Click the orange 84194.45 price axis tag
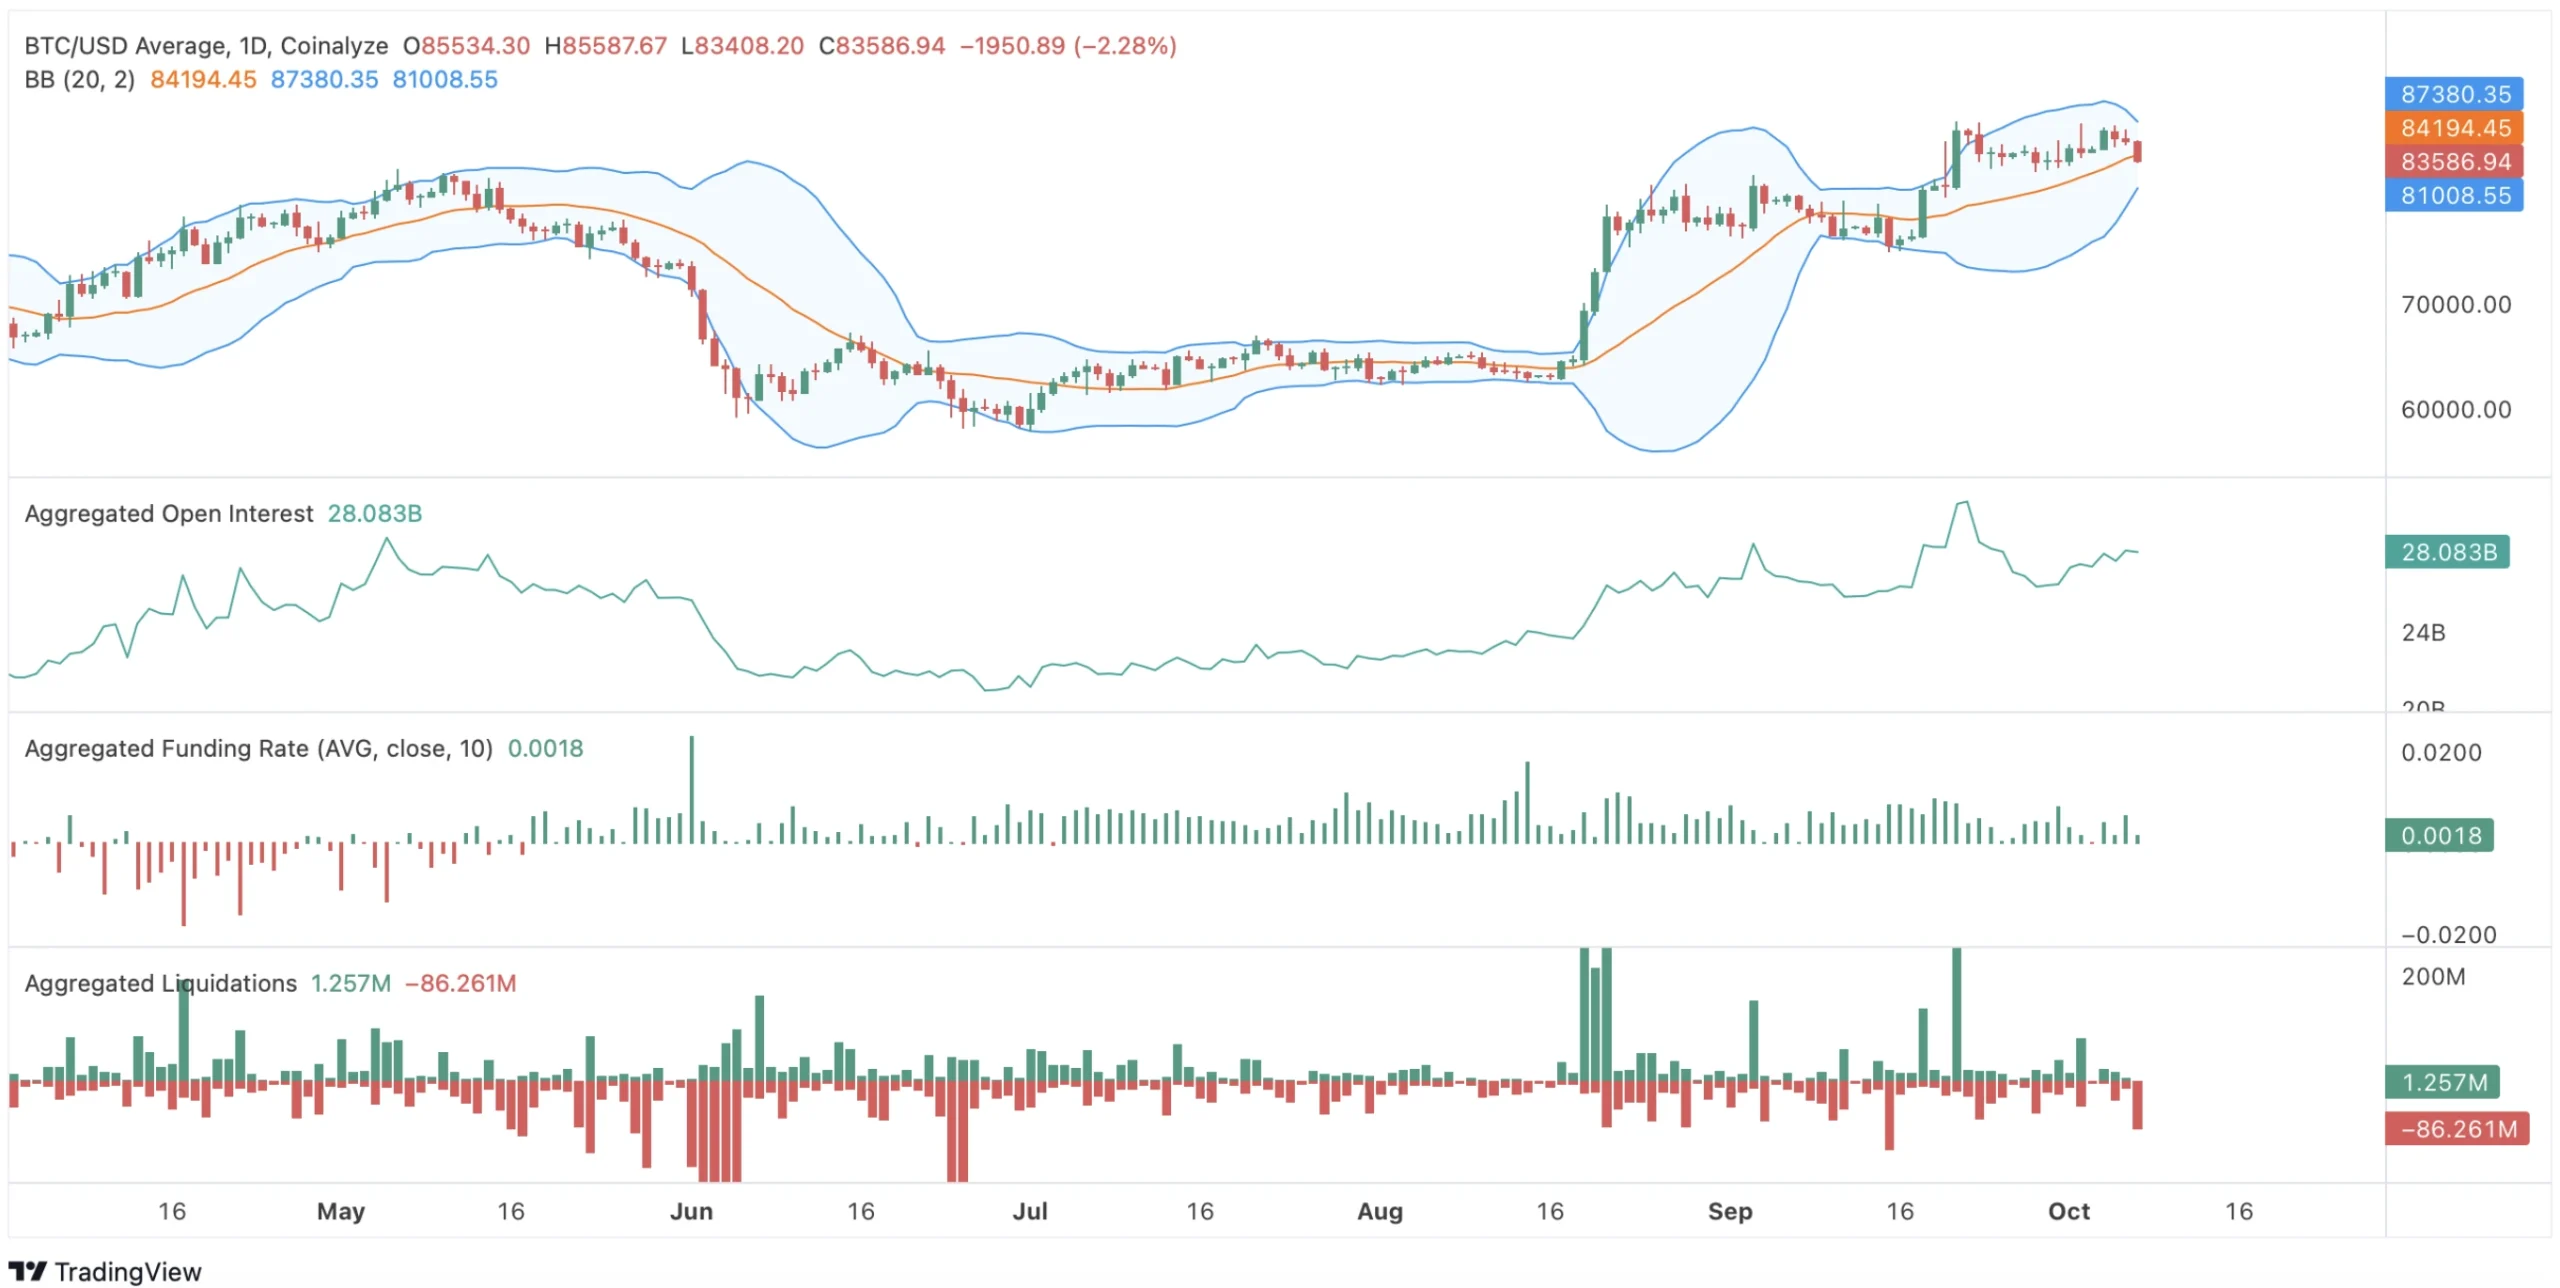The image size is (2560, 1288). (2454, 128)
